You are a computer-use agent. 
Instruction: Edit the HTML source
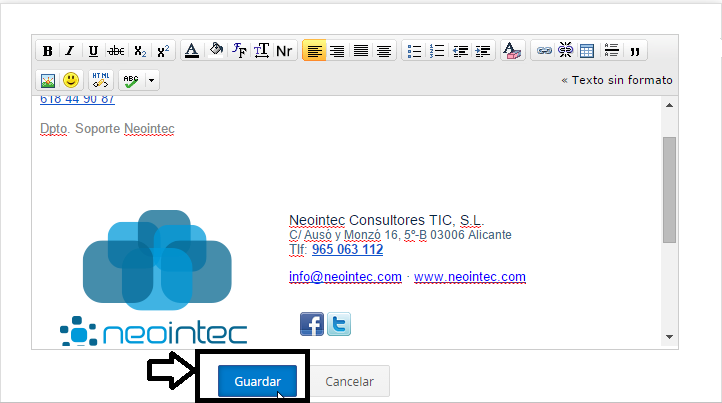[x=100, y=80]
